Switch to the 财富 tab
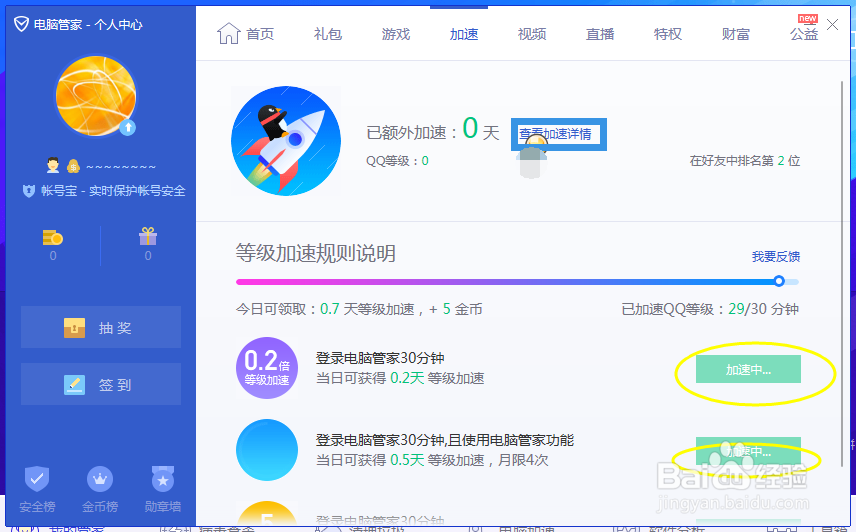 [x=736, y=34]
